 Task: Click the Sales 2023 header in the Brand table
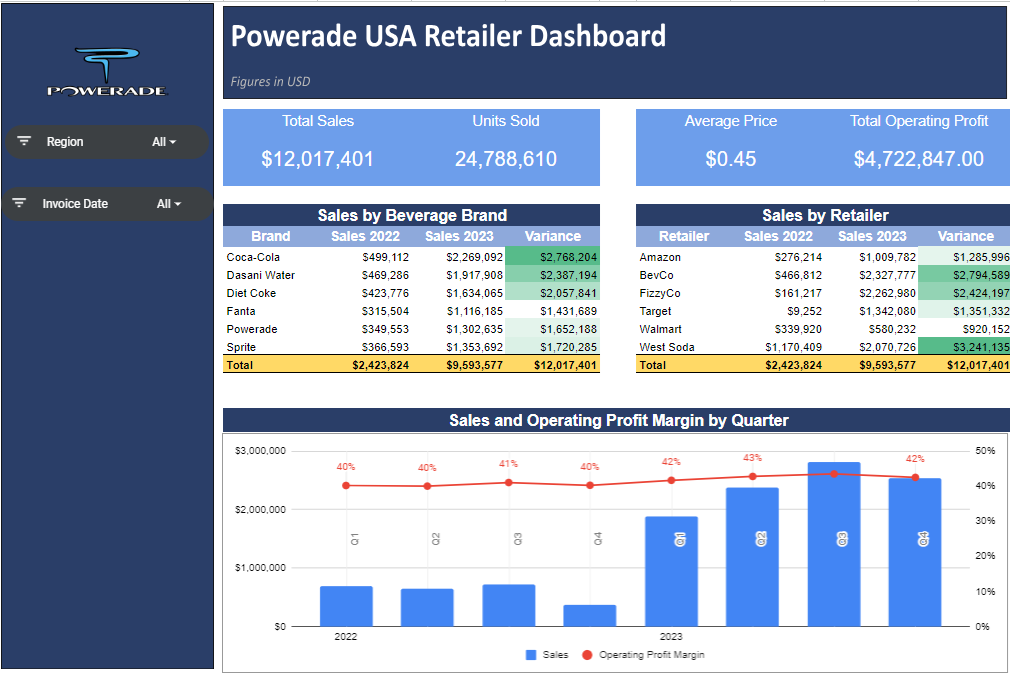(x=458, y=237)
